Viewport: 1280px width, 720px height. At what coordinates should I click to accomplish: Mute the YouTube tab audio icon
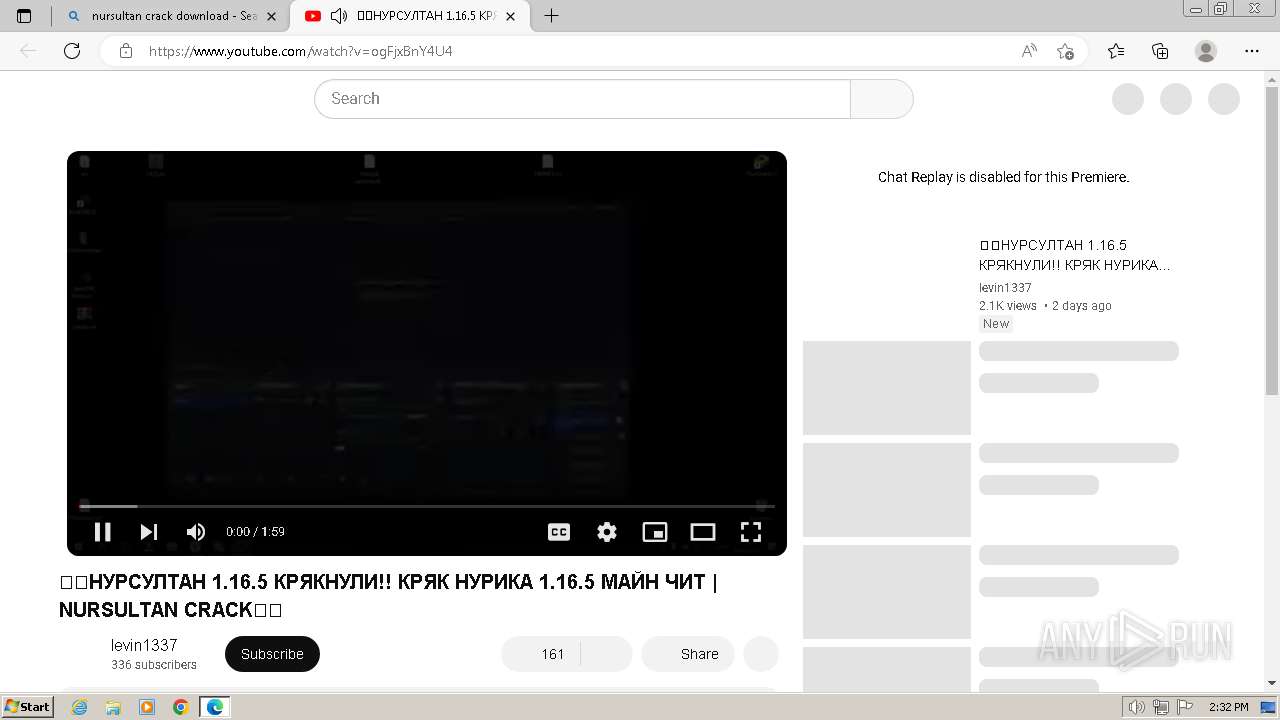click(x=339, y=16)
